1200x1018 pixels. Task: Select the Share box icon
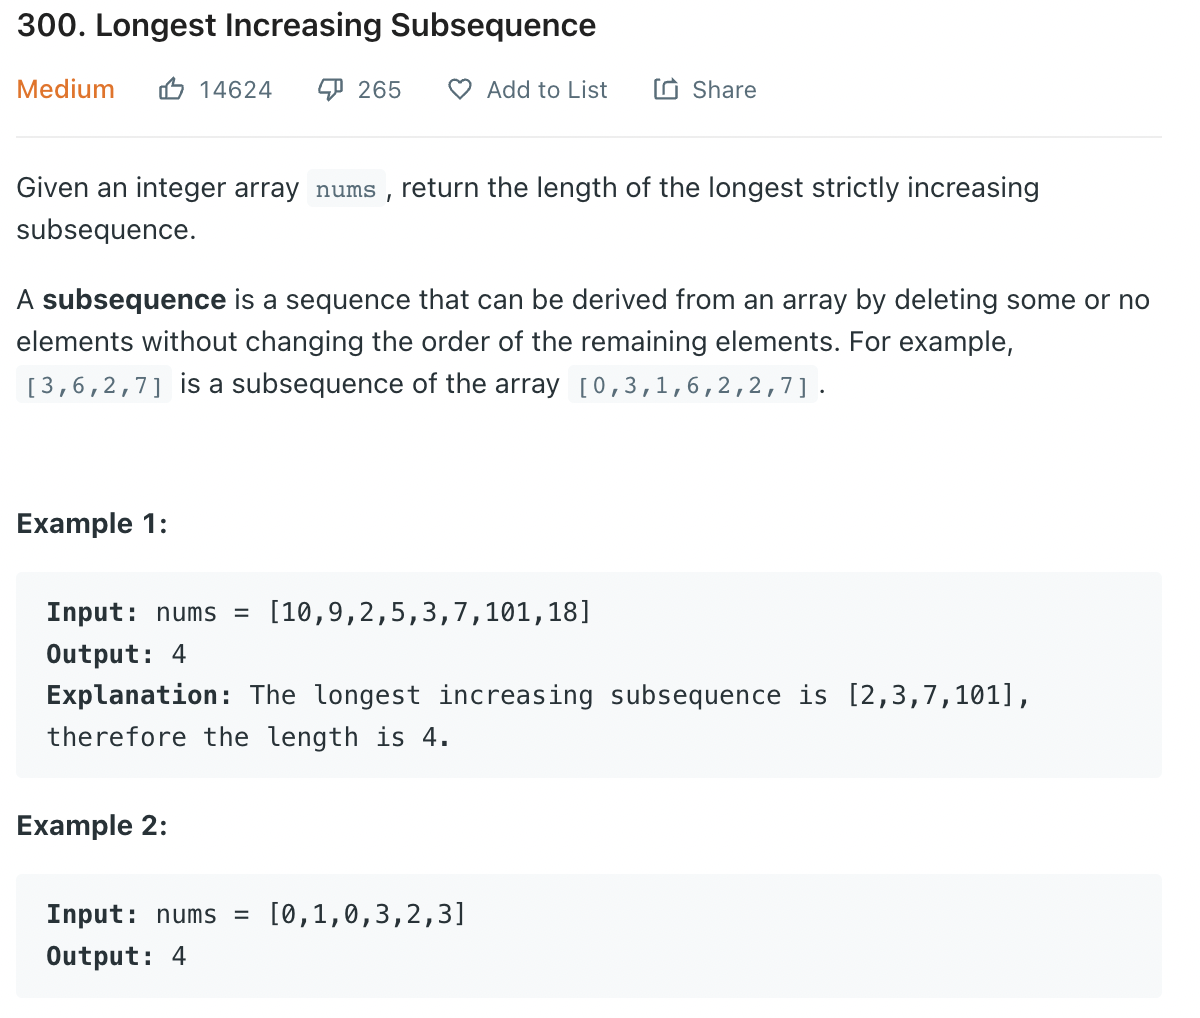tap(666, 89)
